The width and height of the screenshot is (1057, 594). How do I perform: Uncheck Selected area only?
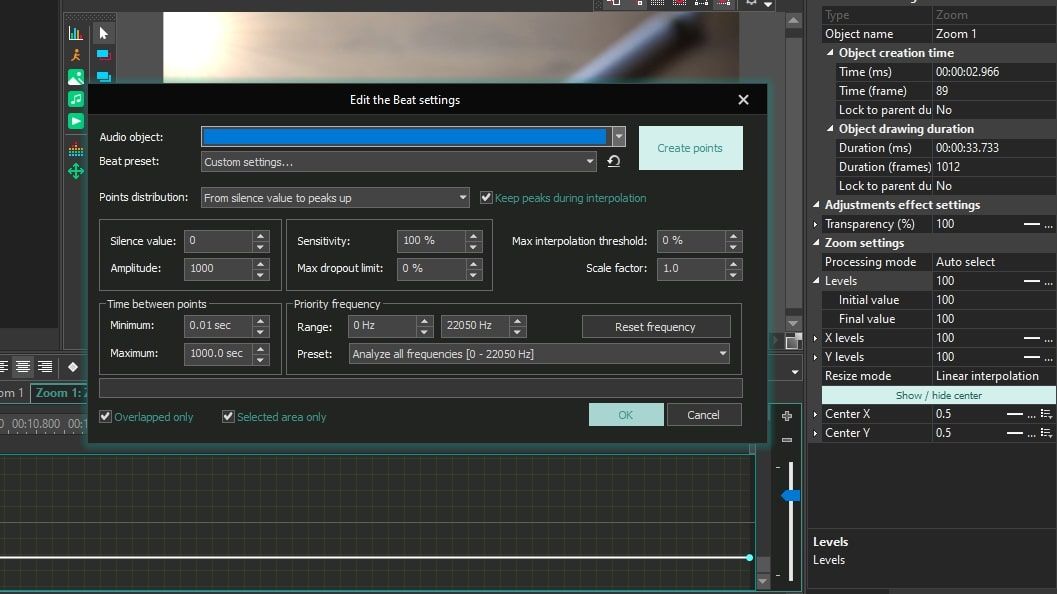coord(228,416)
